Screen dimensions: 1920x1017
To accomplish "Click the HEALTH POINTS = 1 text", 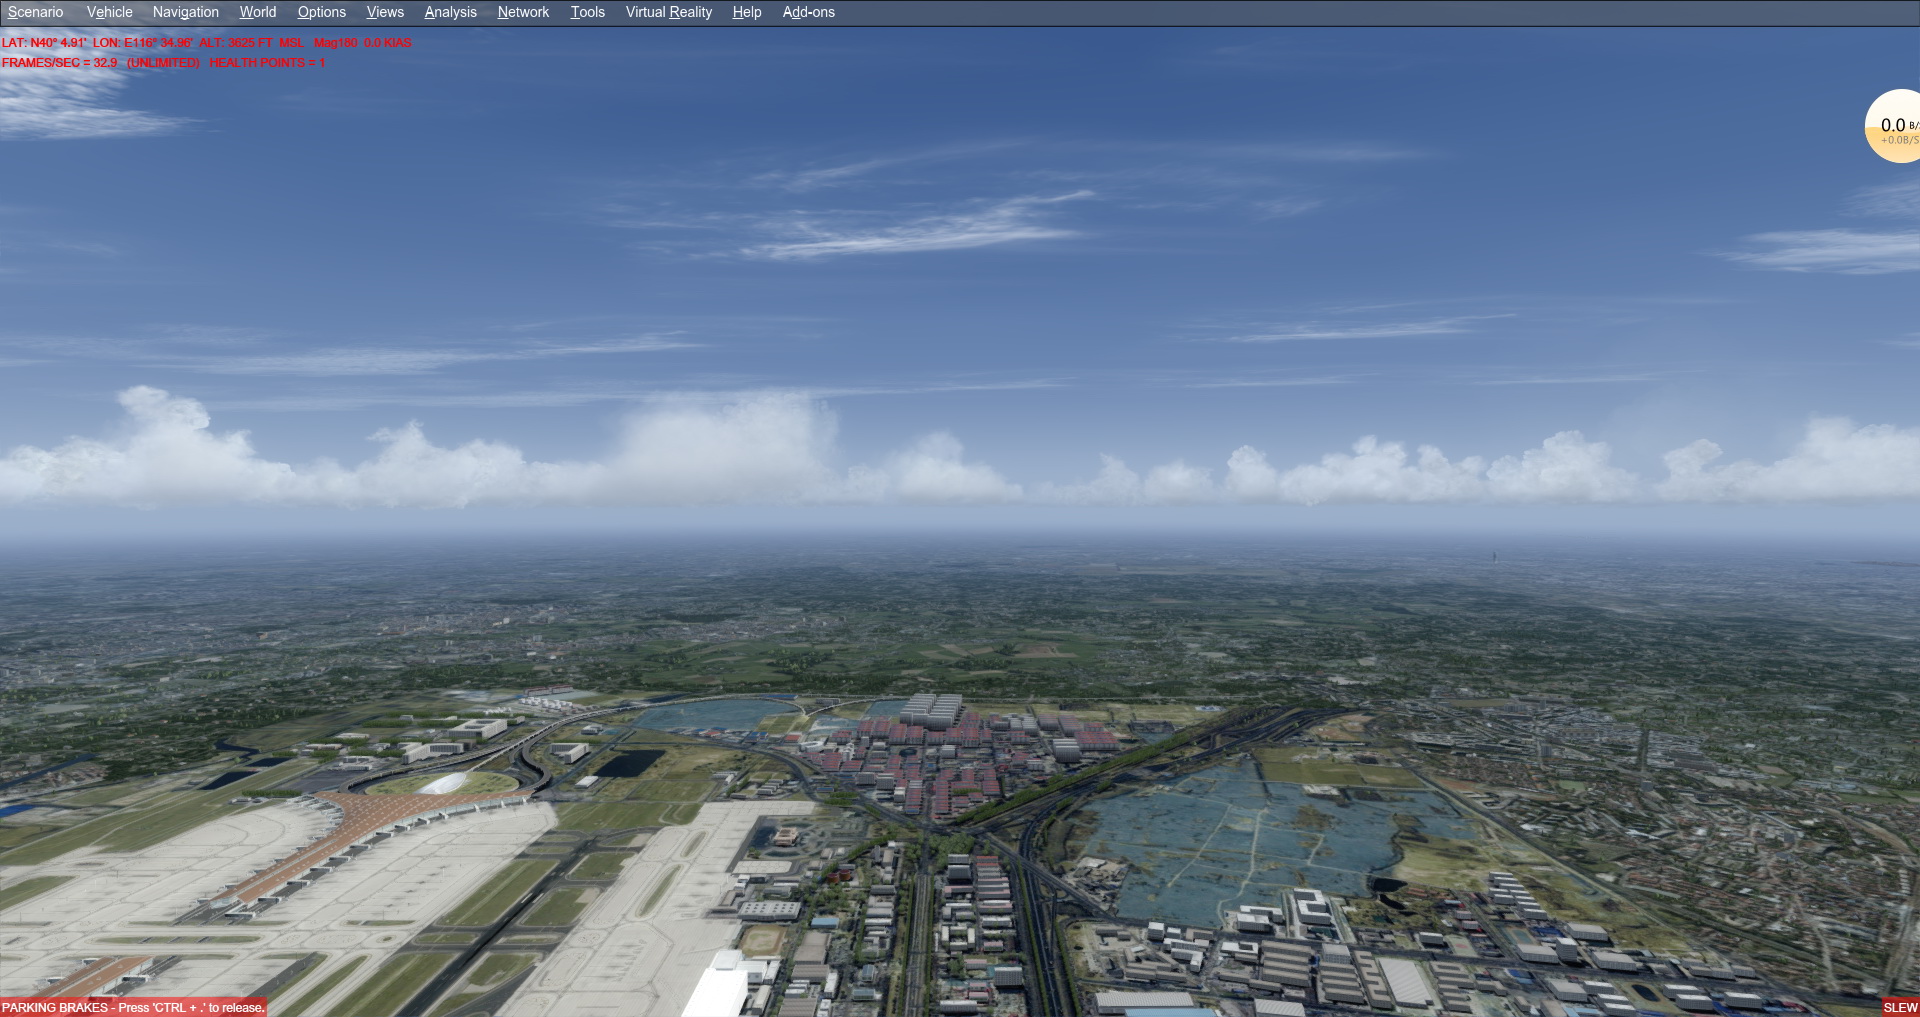I will (267, 63).
